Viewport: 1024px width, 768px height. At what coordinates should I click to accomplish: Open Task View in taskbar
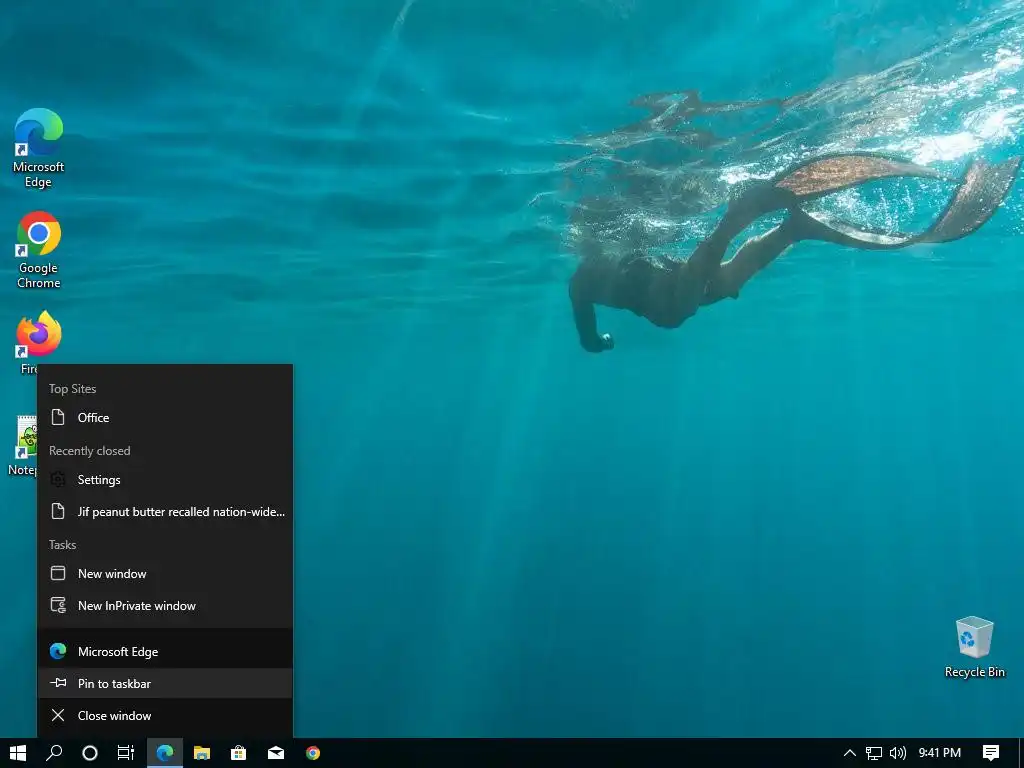pyautogui.click(x=125, y=753)
